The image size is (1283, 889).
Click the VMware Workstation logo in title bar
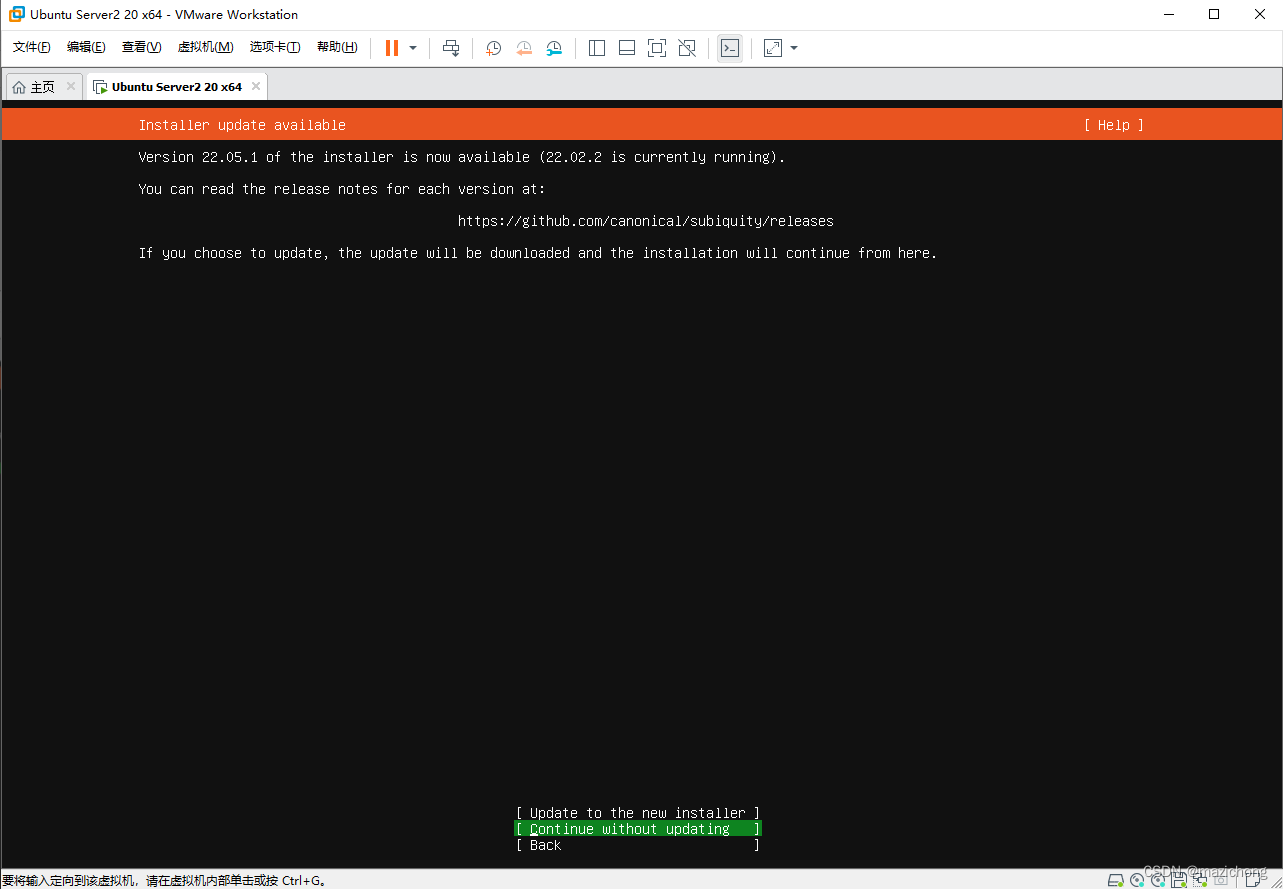point(16,14)
